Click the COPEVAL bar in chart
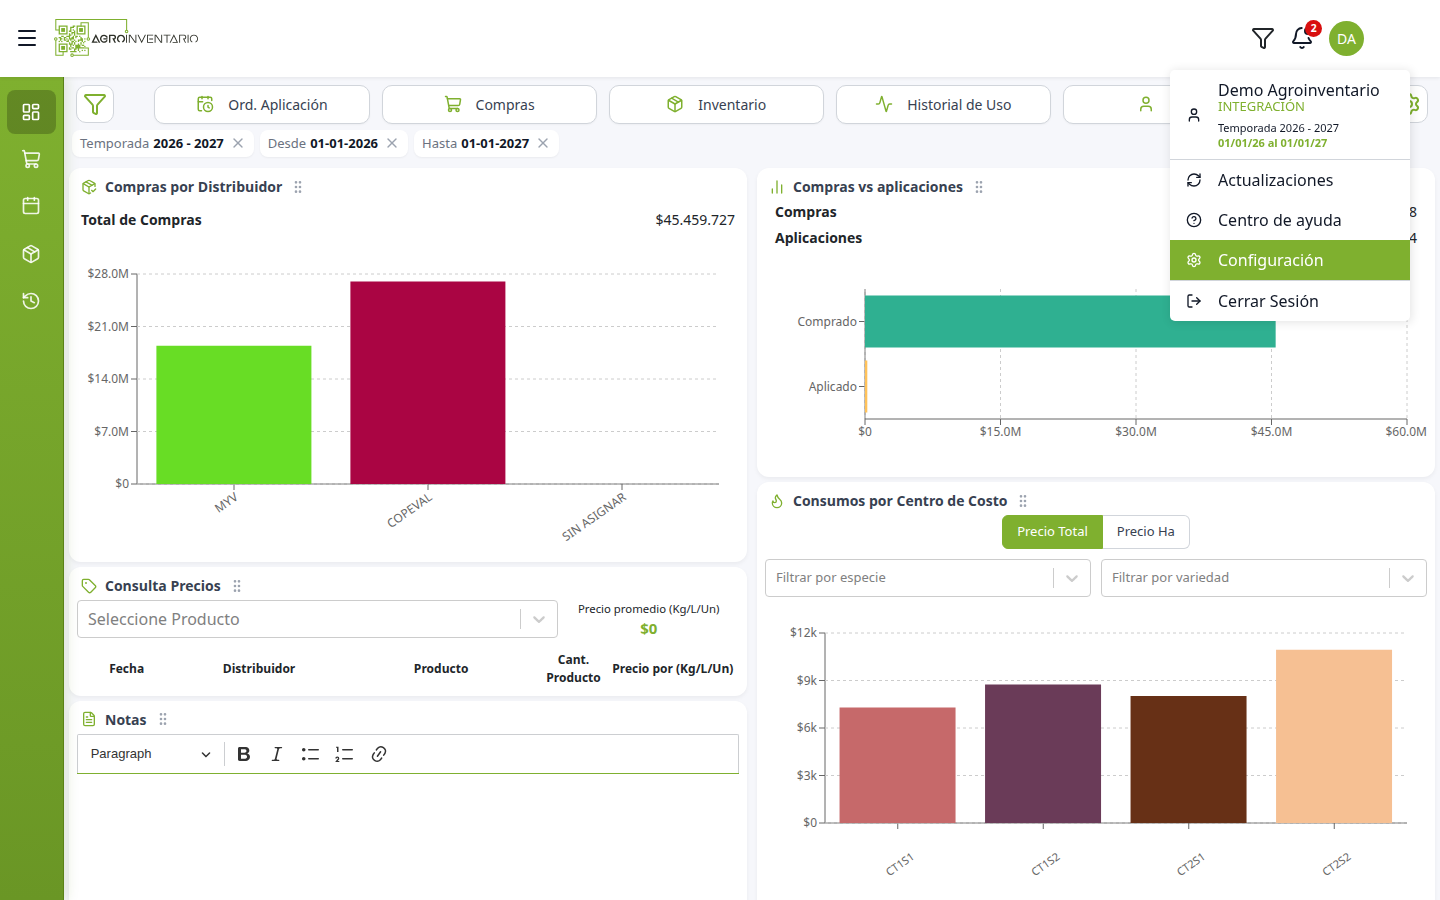1440x900 pixels. [x=428, y=383]
